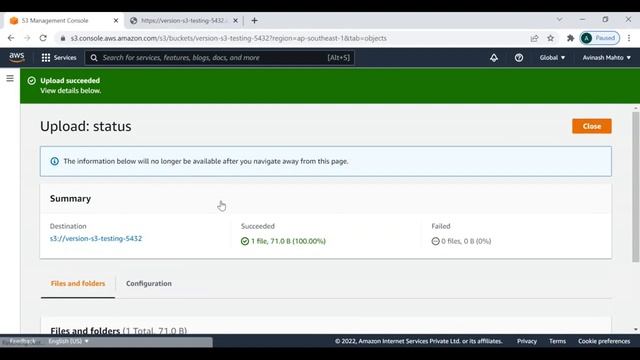
Task: Click the profile Paused avatar
Action: point(600,38)
